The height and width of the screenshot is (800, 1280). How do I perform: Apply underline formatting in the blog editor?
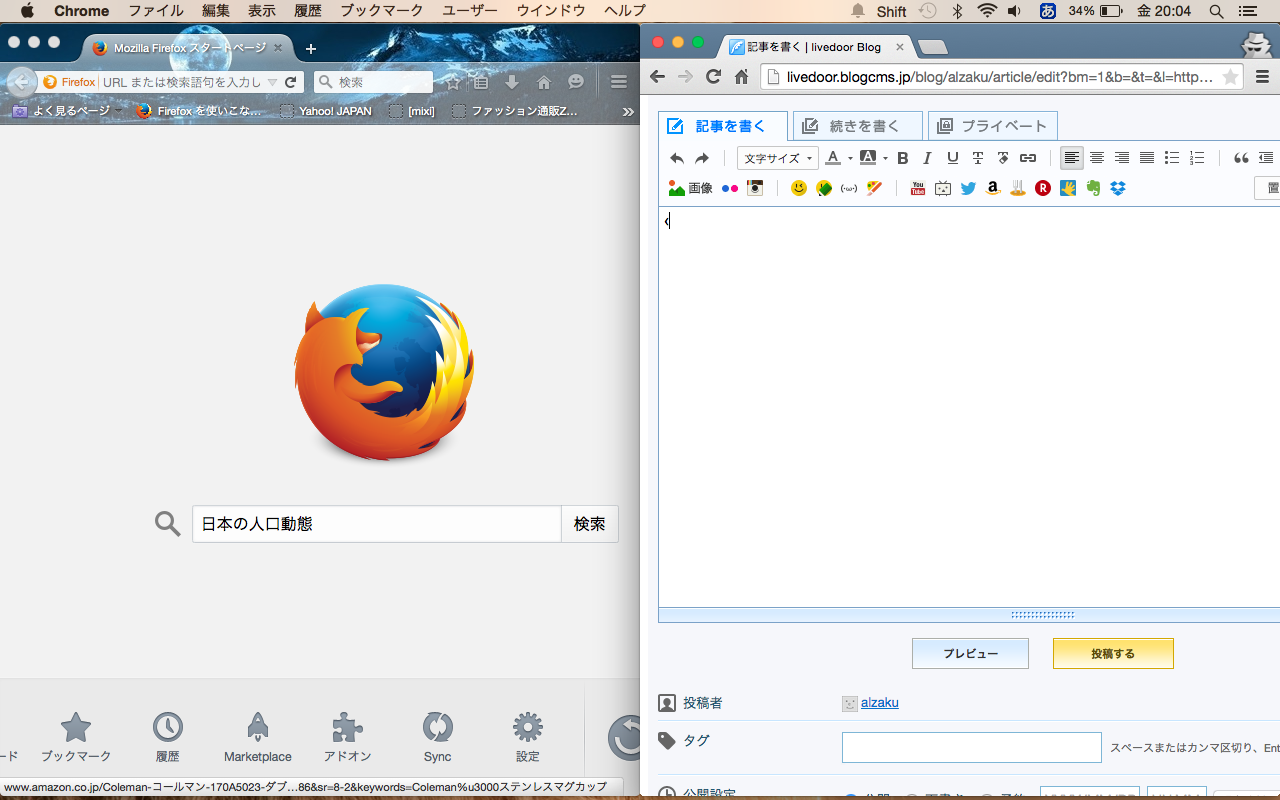point(952,158)
